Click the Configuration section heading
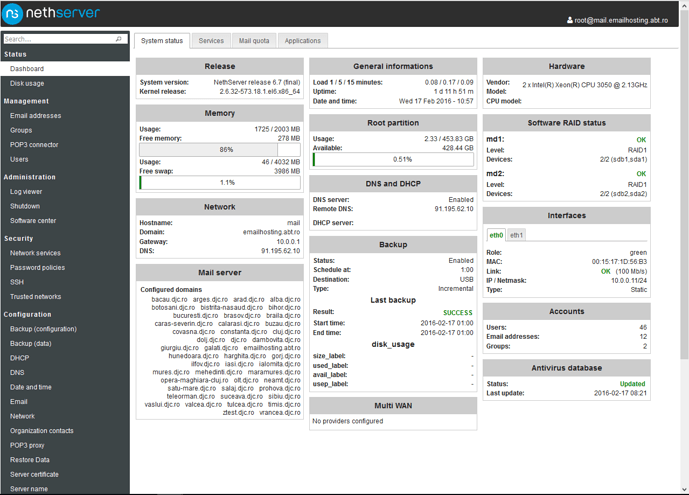 coord(27,314)
